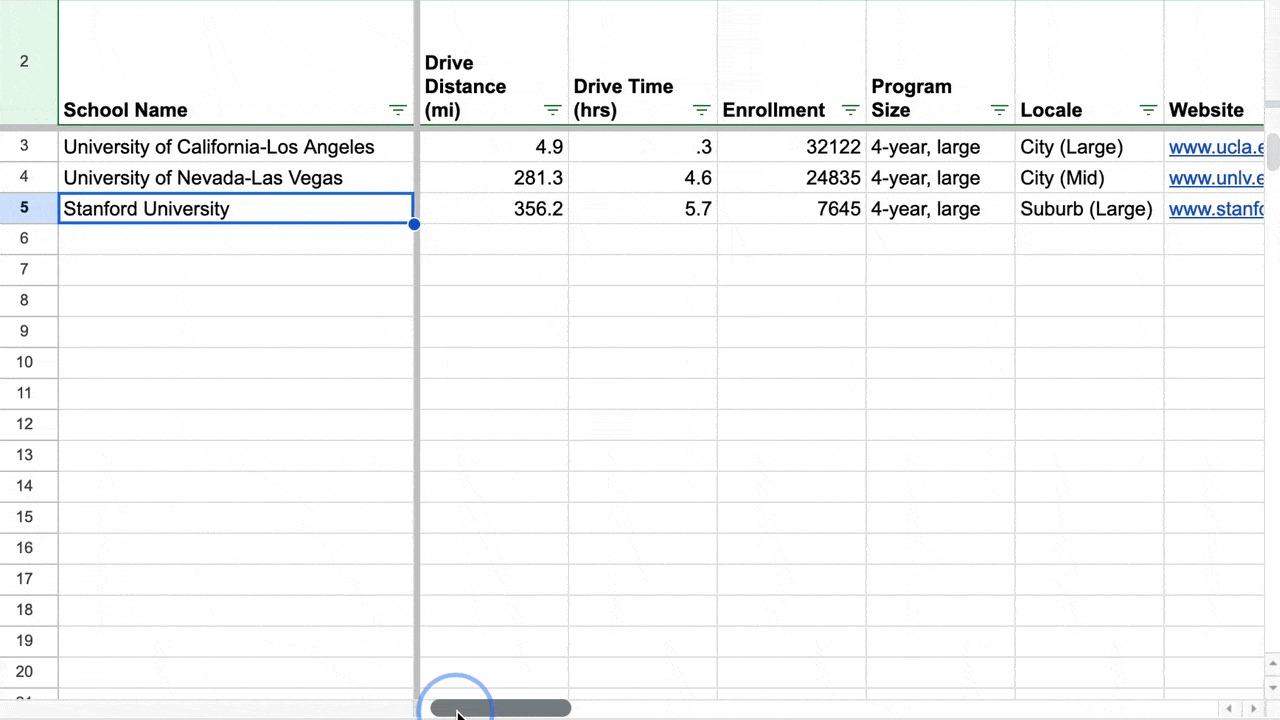Select row header 20
The height and width of the screenshot is (720, 1280).
click(x=29, y=672)
